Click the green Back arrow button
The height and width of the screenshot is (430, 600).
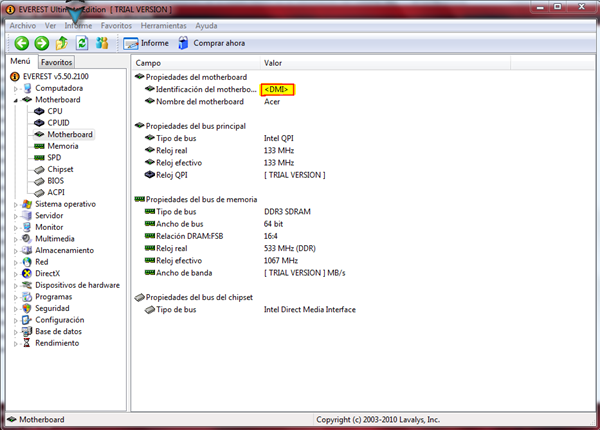pyautogui.click(x=21, y=43)
